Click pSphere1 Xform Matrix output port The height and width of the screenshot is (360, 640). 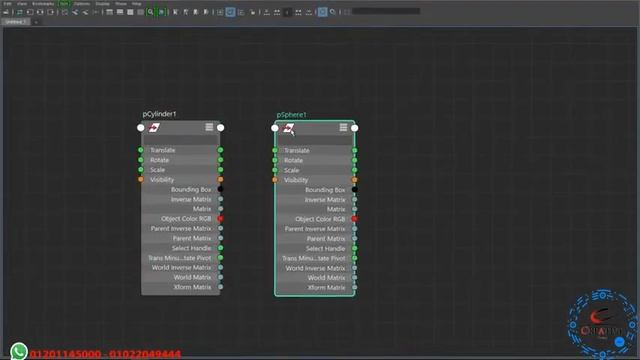(355, 287)
